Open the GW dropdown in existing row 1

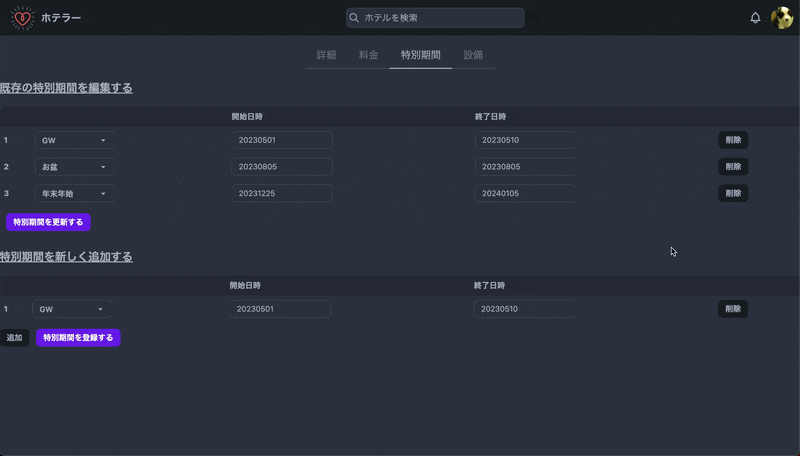point(74,140)
